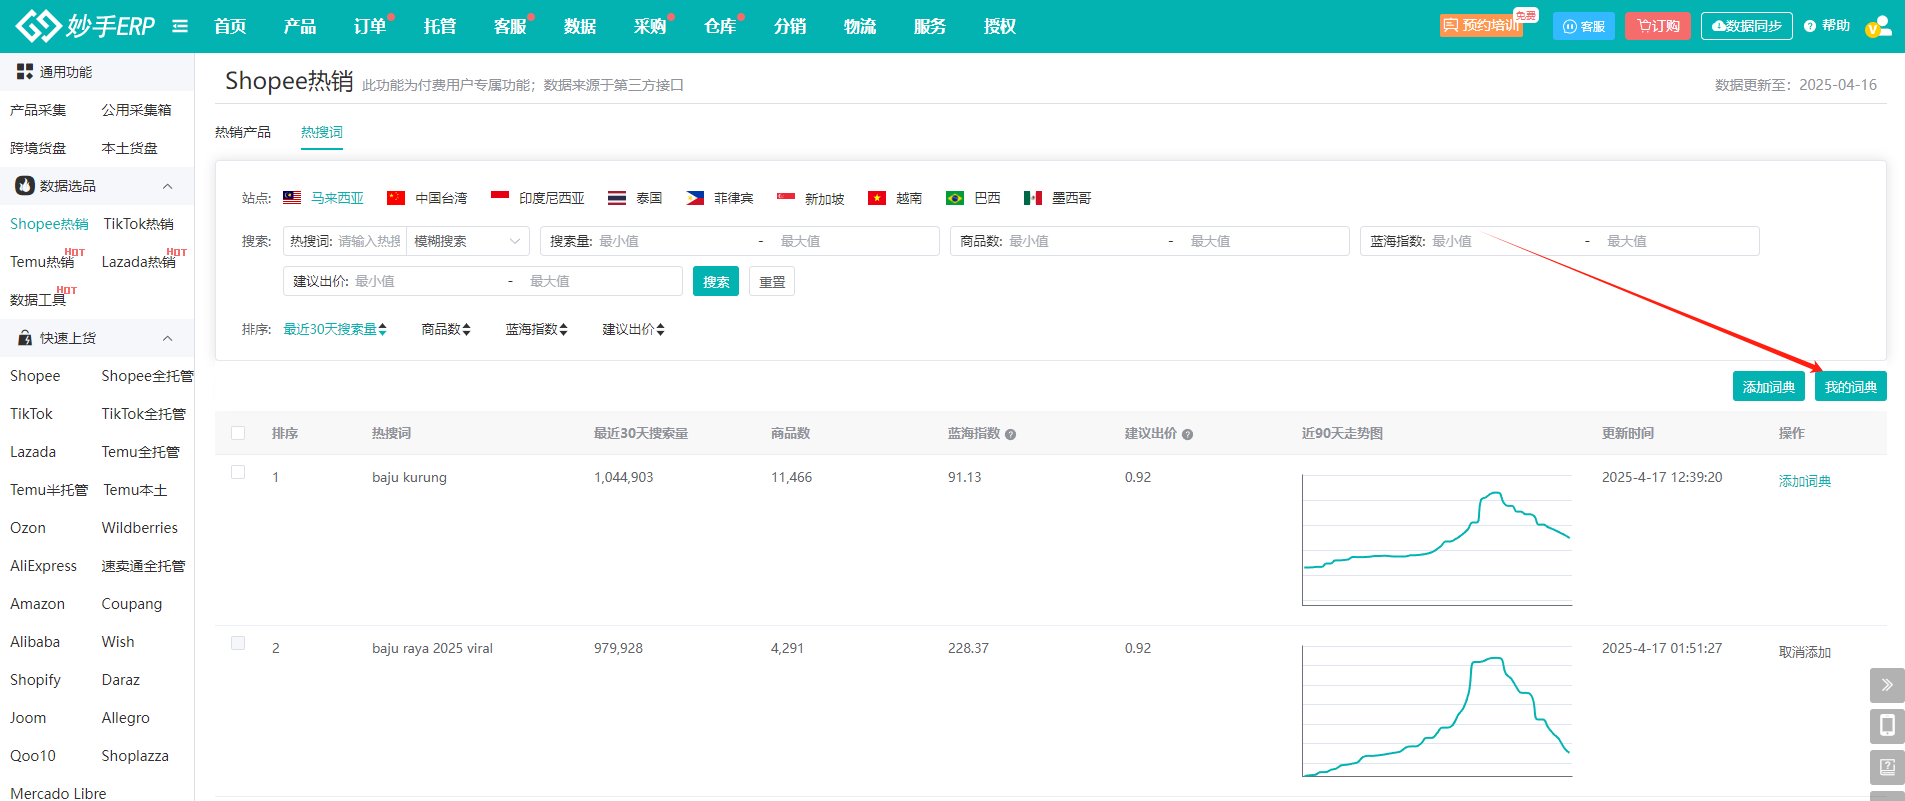Click the 妙手ERP logo
The image size is (1905, 801).
[x=85, y=26]
